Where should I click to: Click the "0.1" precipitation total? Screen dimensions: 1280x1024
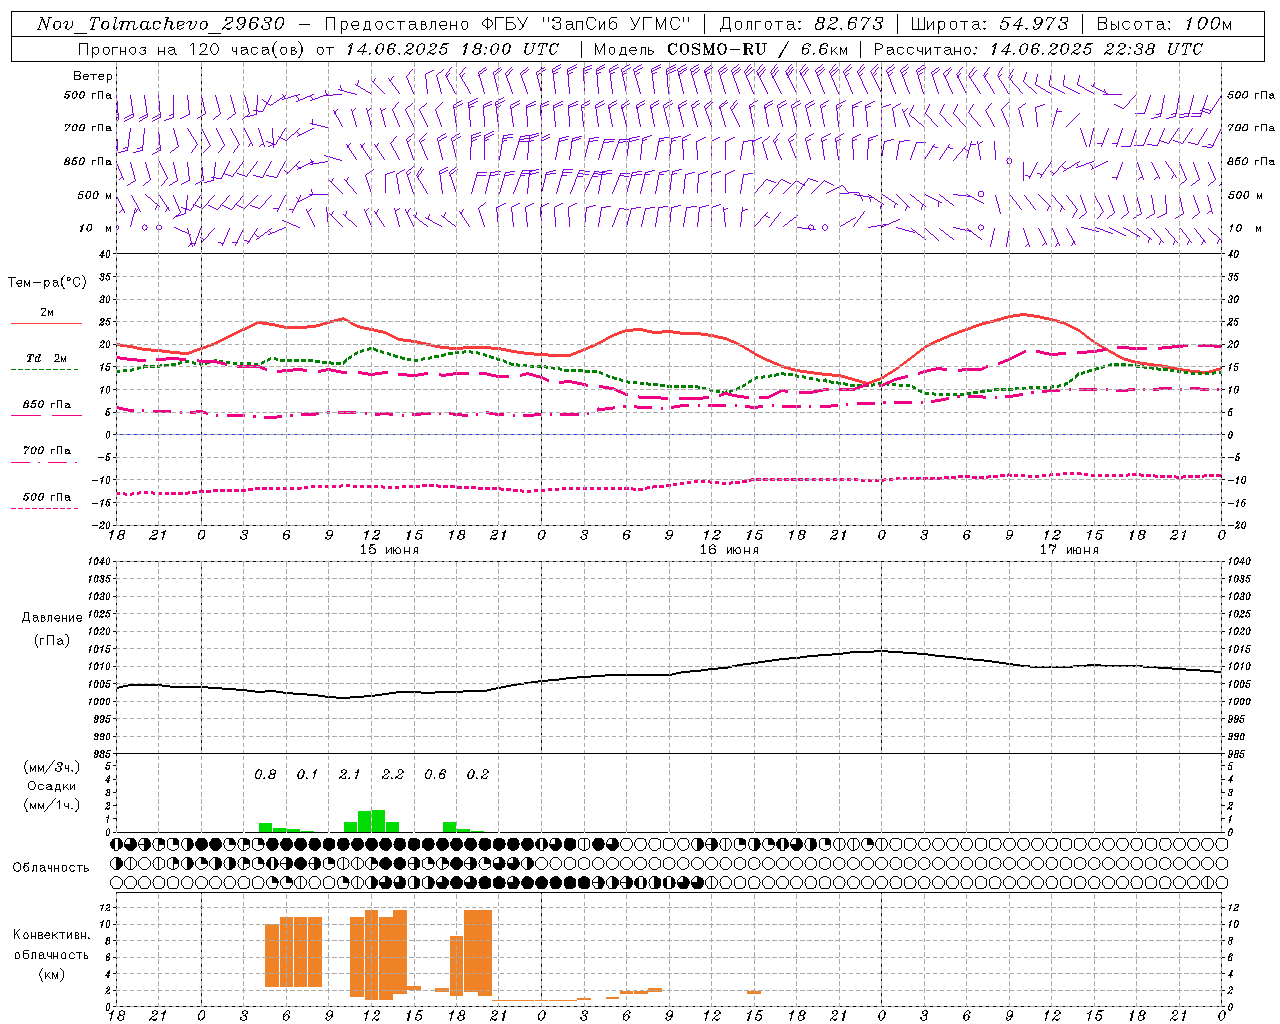[307, 775]
